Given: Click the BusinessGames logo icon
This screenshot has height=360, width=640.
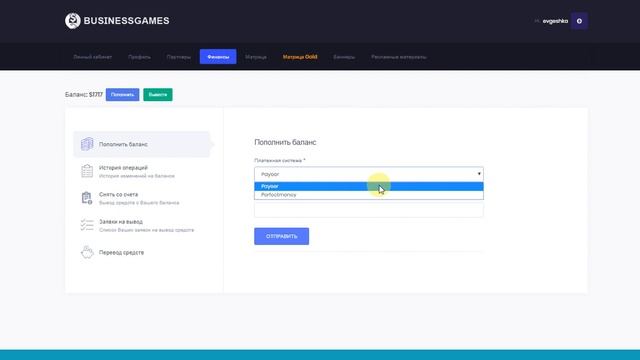Looking at the screenshot, I should tap(73, 21).
